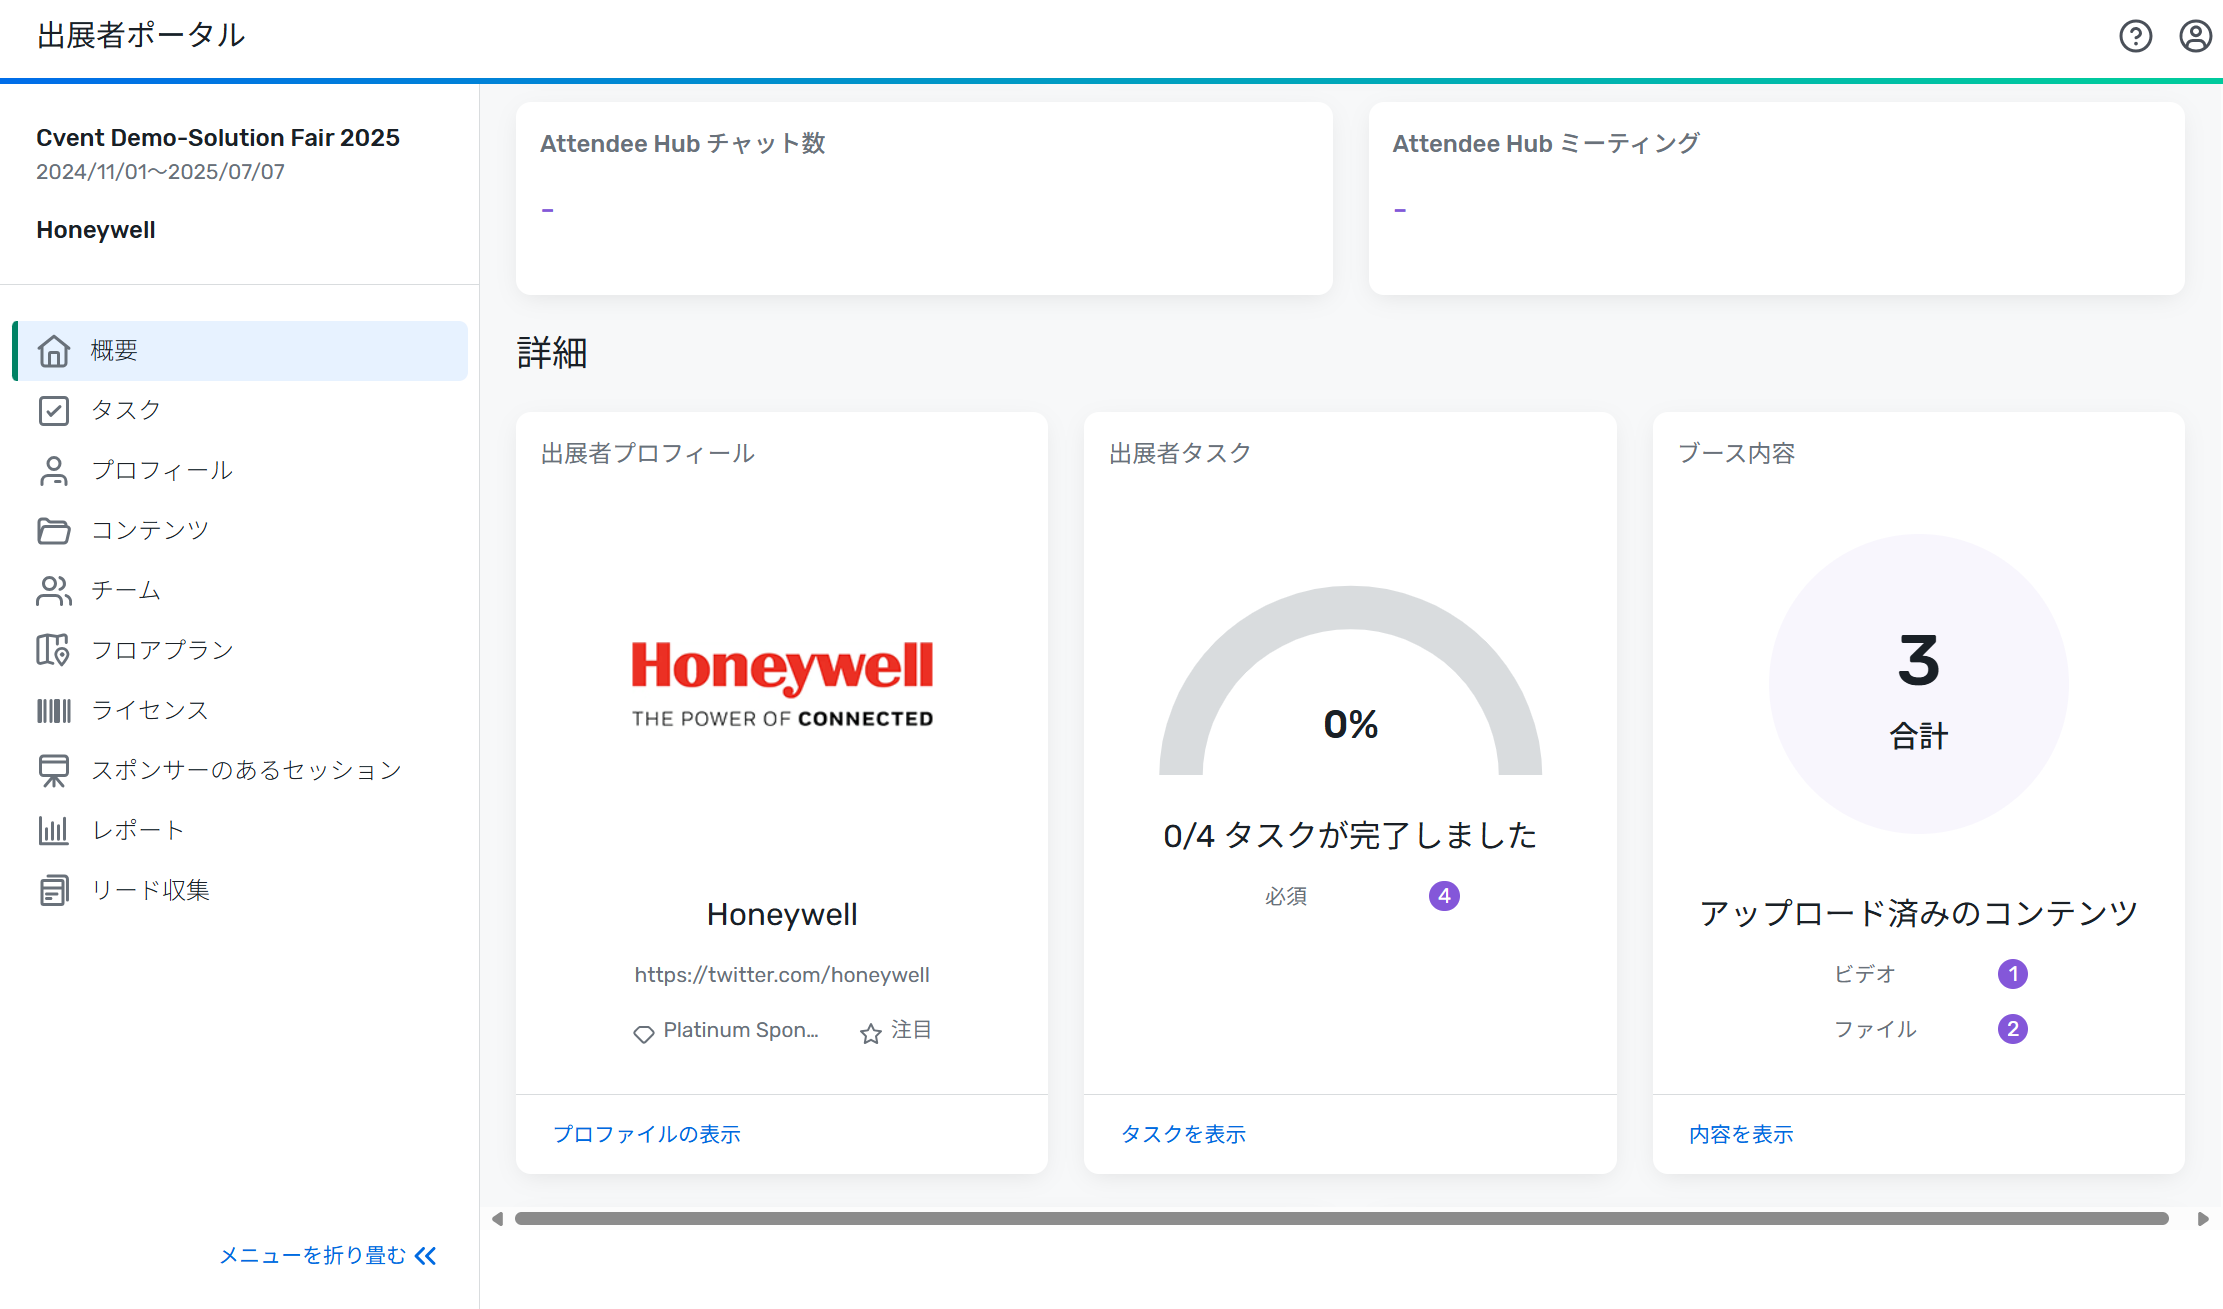Image resolution: width=2223 pixels, height=1309 pixels.
Task: Click the プロファイルの表示 link
Action: point(647,1134)
